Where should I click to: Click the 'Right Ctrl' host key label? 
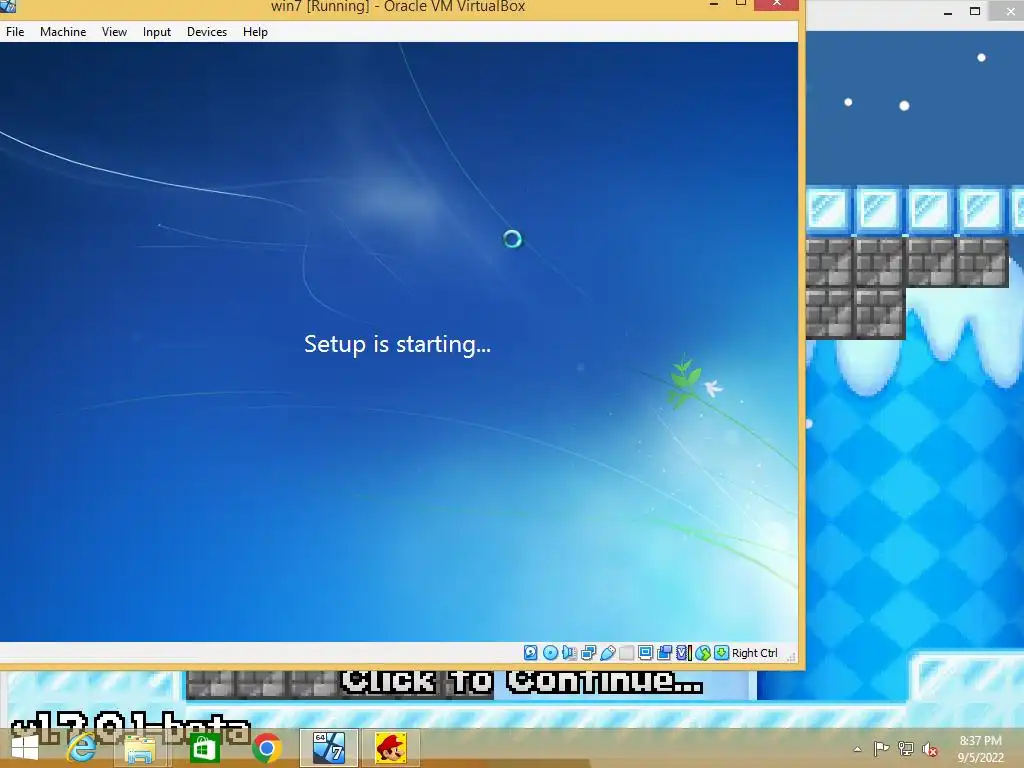click(754, 653)
